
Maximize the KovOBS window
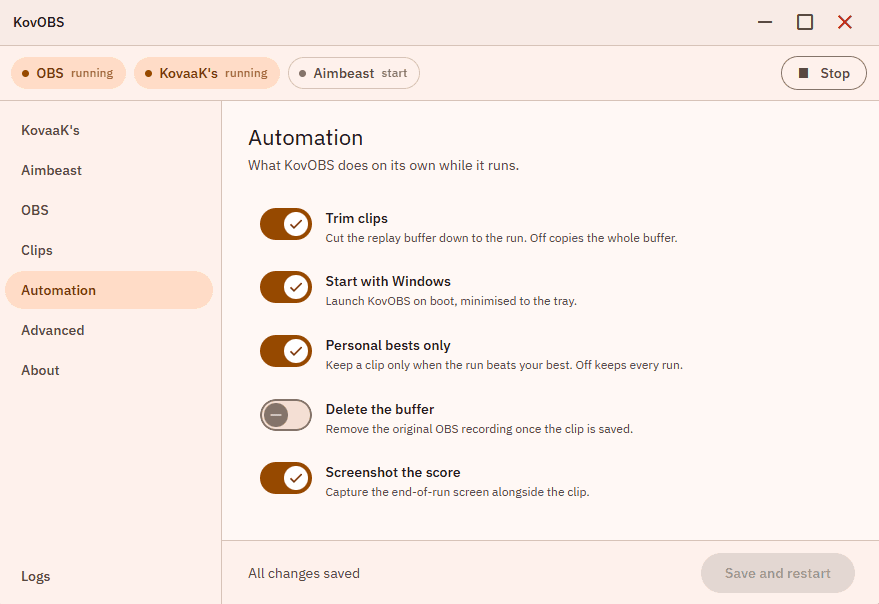pyautogui.click(x=805, y=22)
